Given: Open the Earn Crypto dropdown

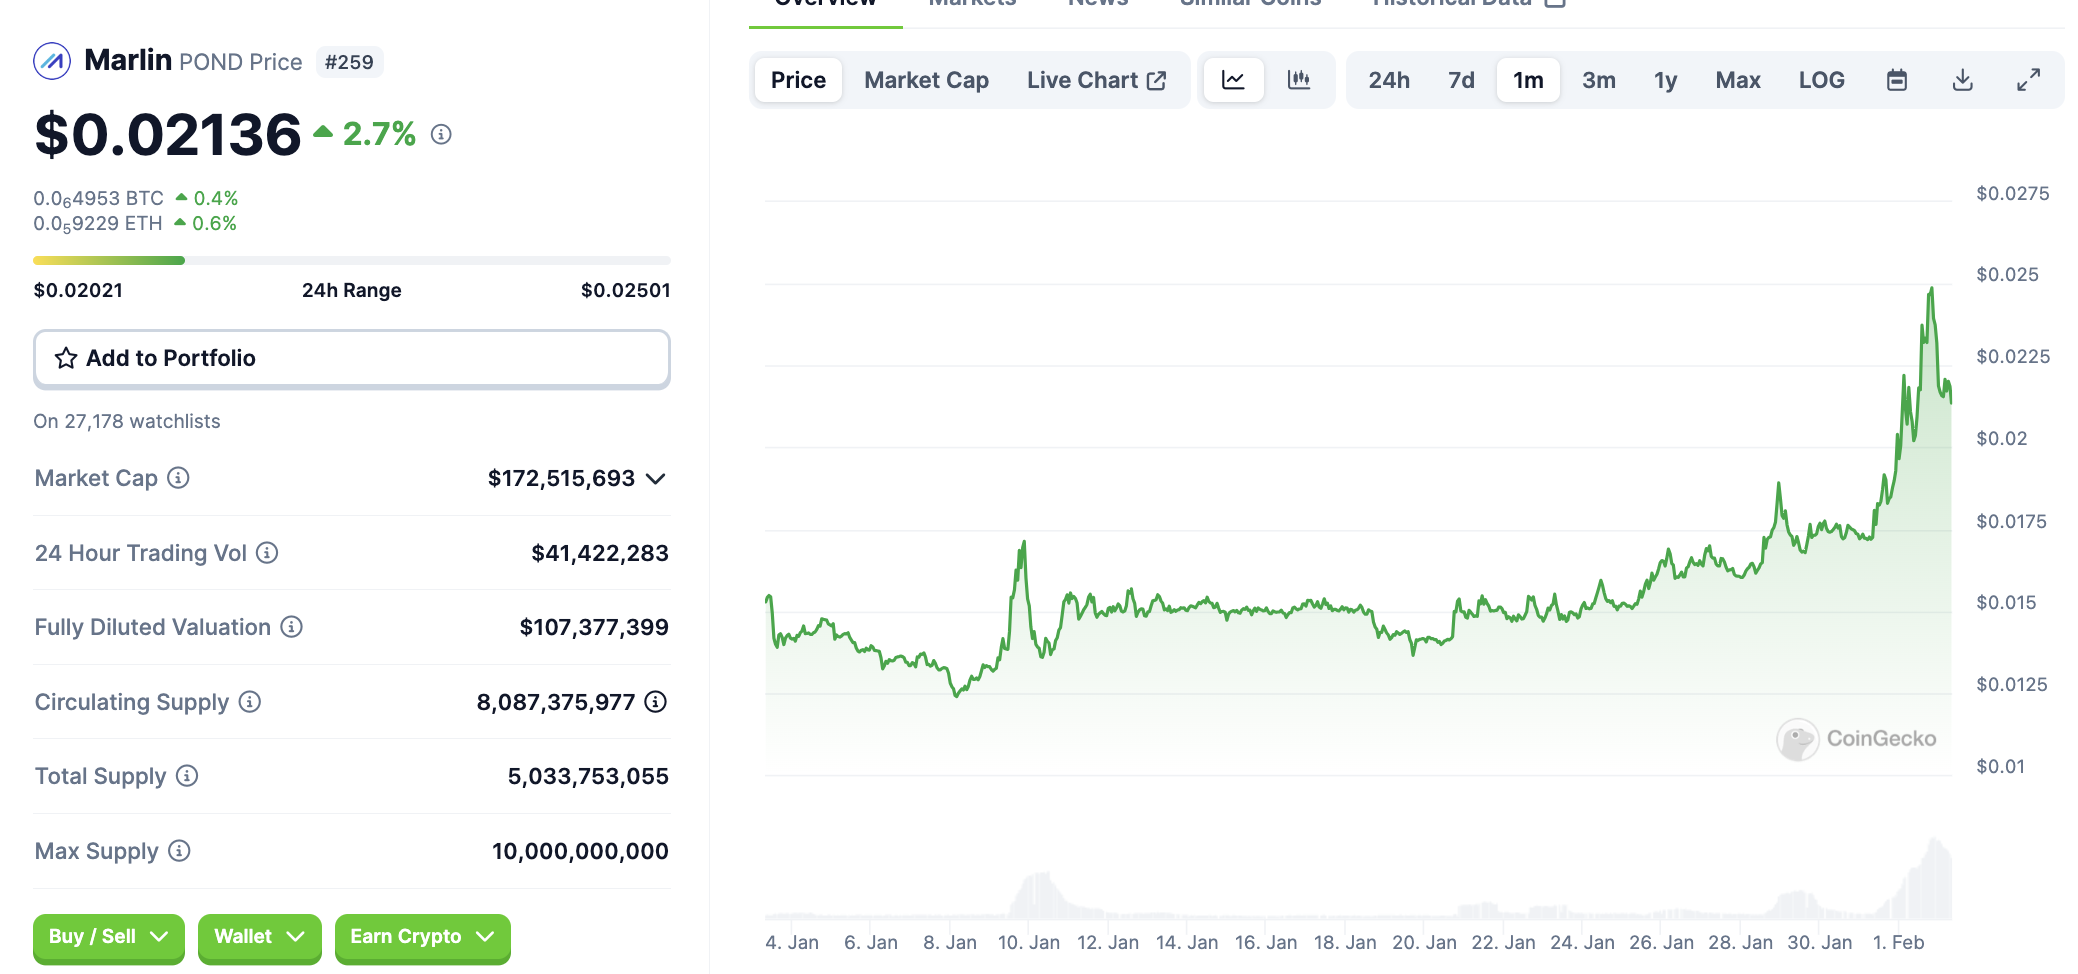Looking at the screenshot, I should pos(422,937).
